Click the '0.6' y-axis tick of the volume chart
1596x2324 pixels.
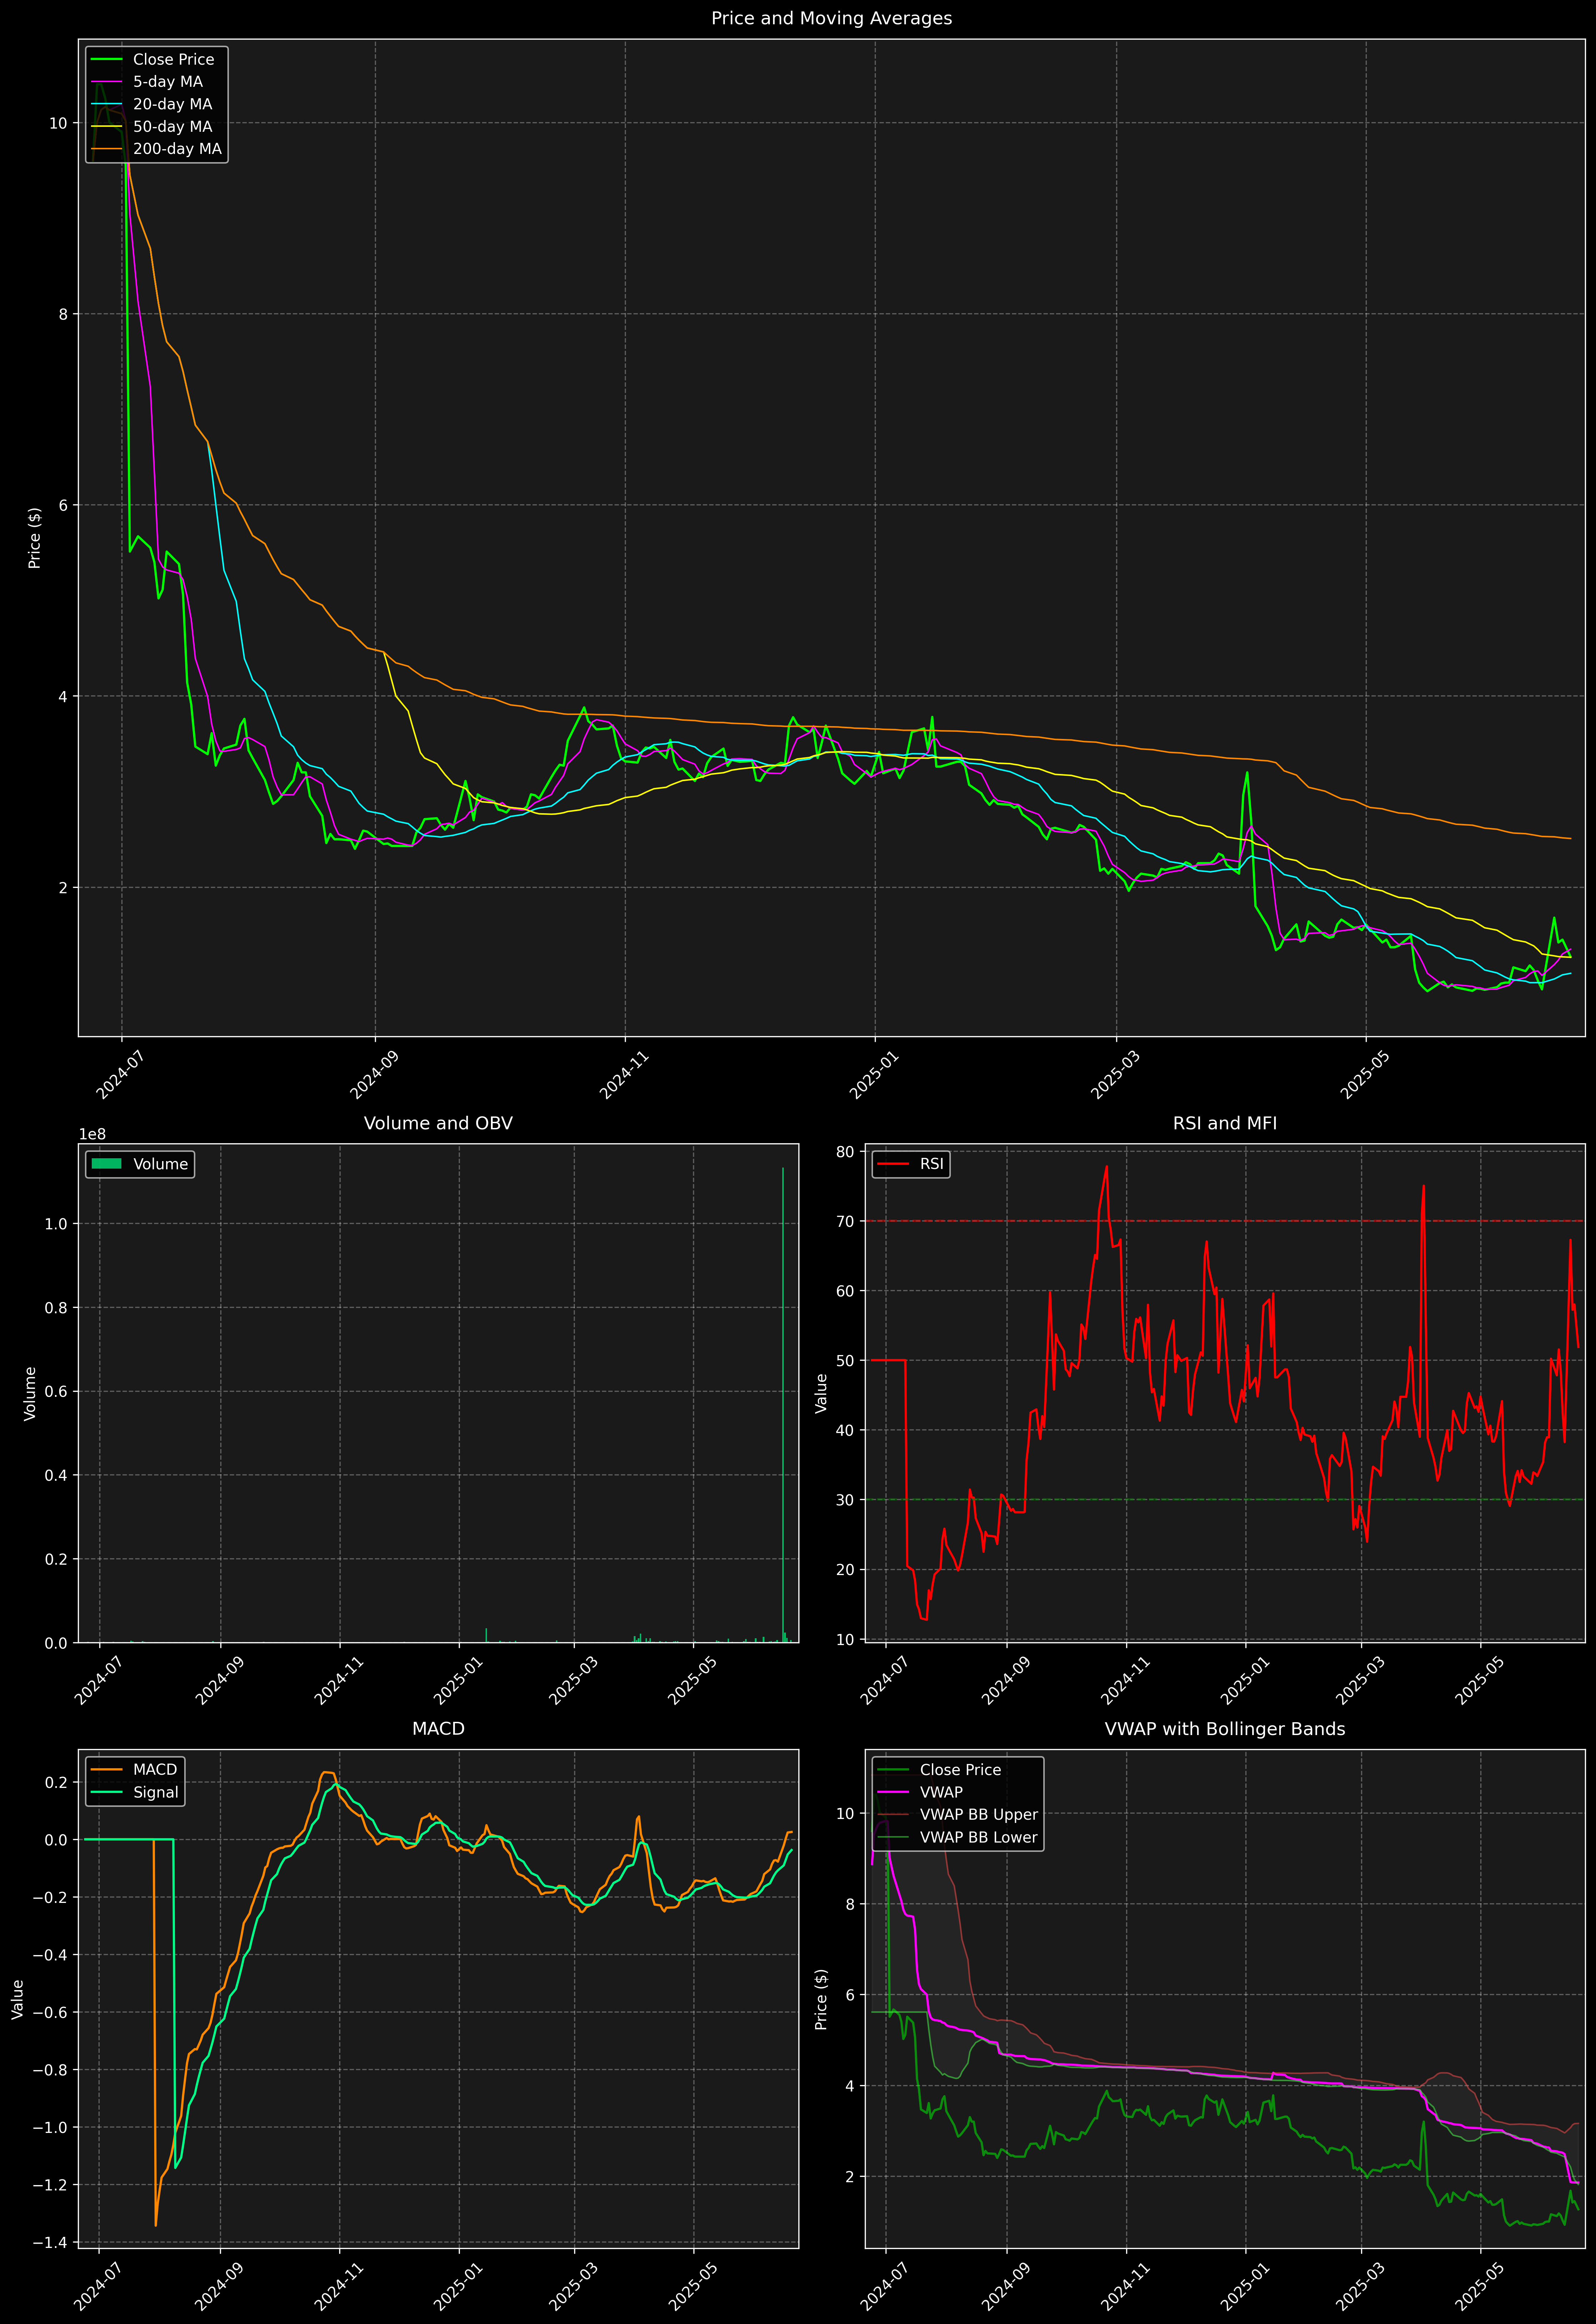(57, 1392)
